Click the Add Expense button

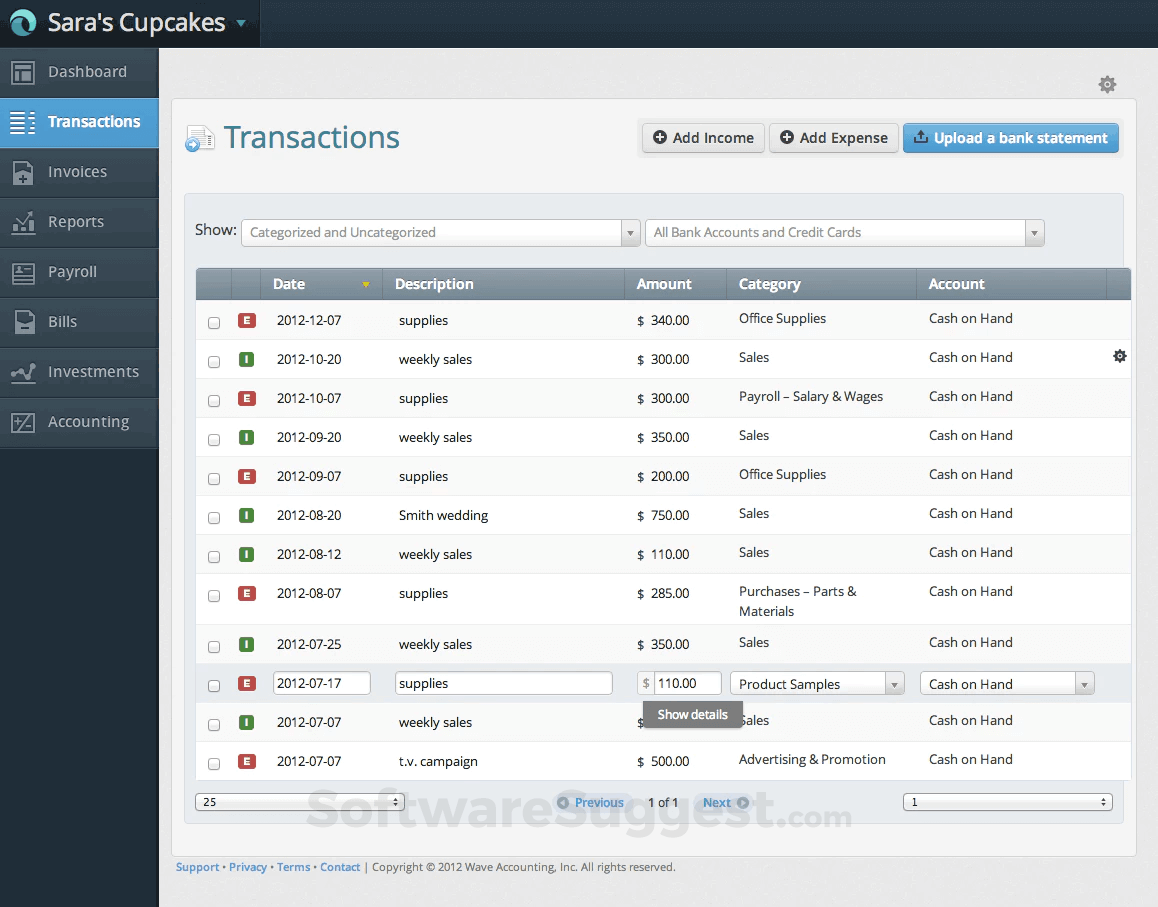coord(833,138)
